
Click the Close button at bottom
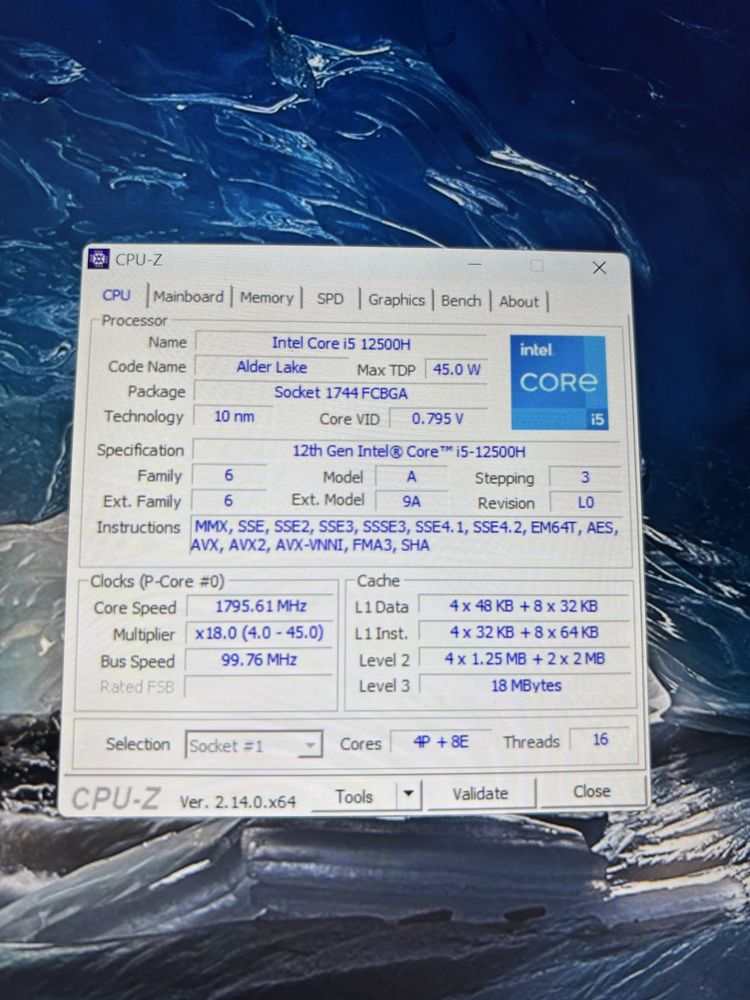tap(592, 791)
